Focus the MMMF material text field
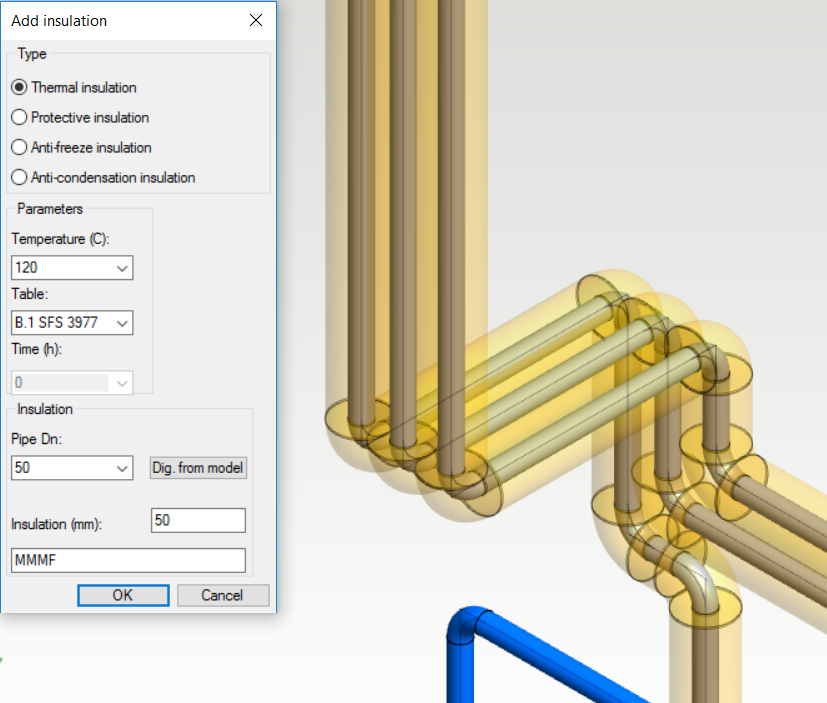This screenshot has height=703, width=827. [128, 561]
